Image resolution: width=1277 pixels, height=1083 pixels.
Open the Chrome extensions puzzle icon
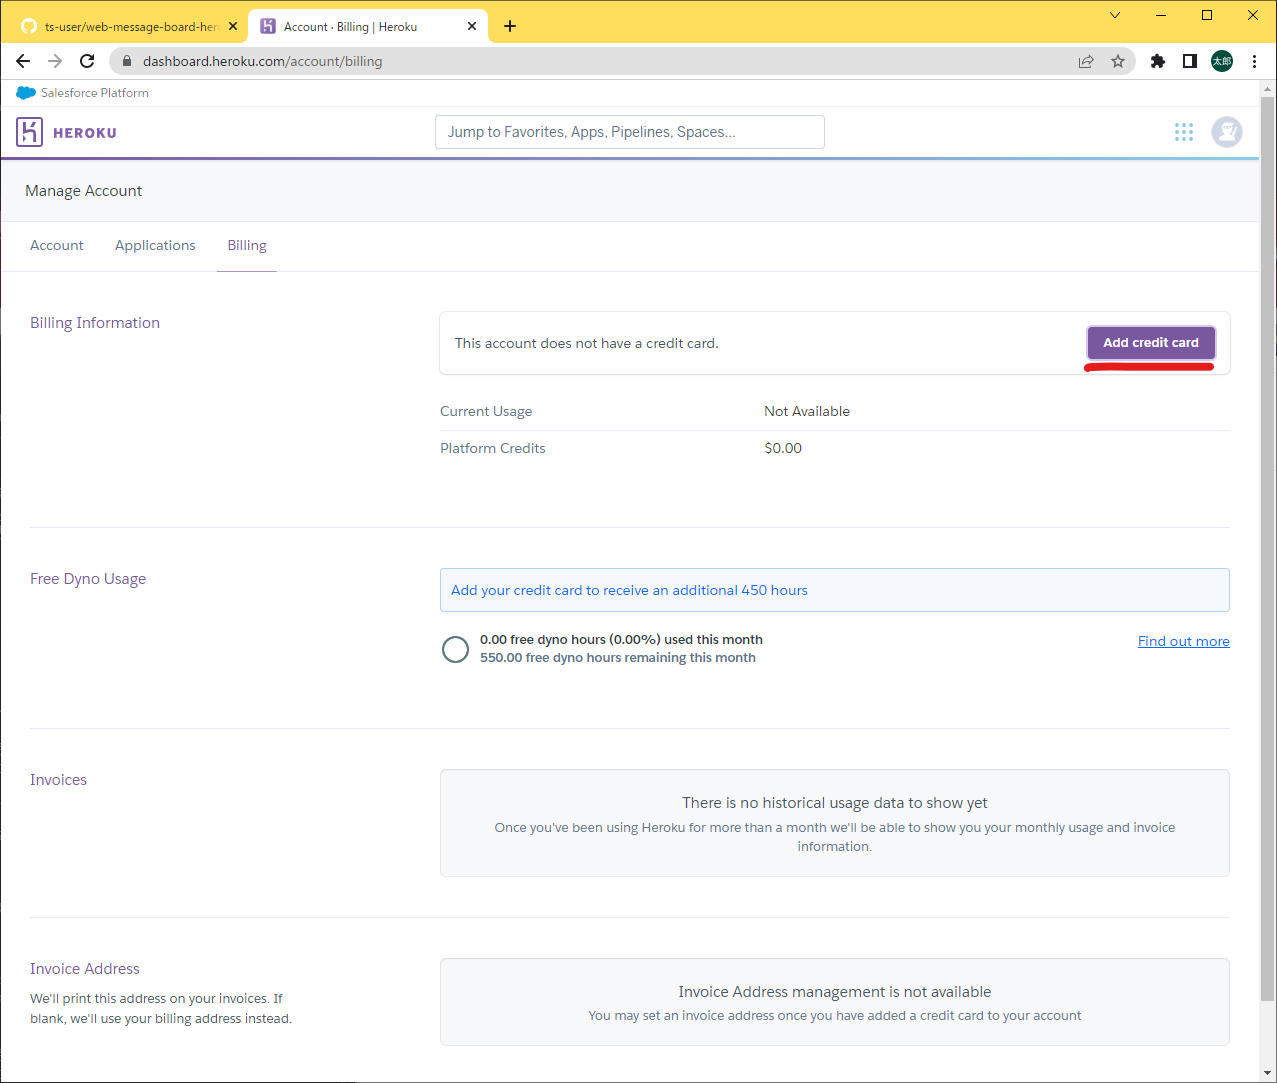(1158, 61)
